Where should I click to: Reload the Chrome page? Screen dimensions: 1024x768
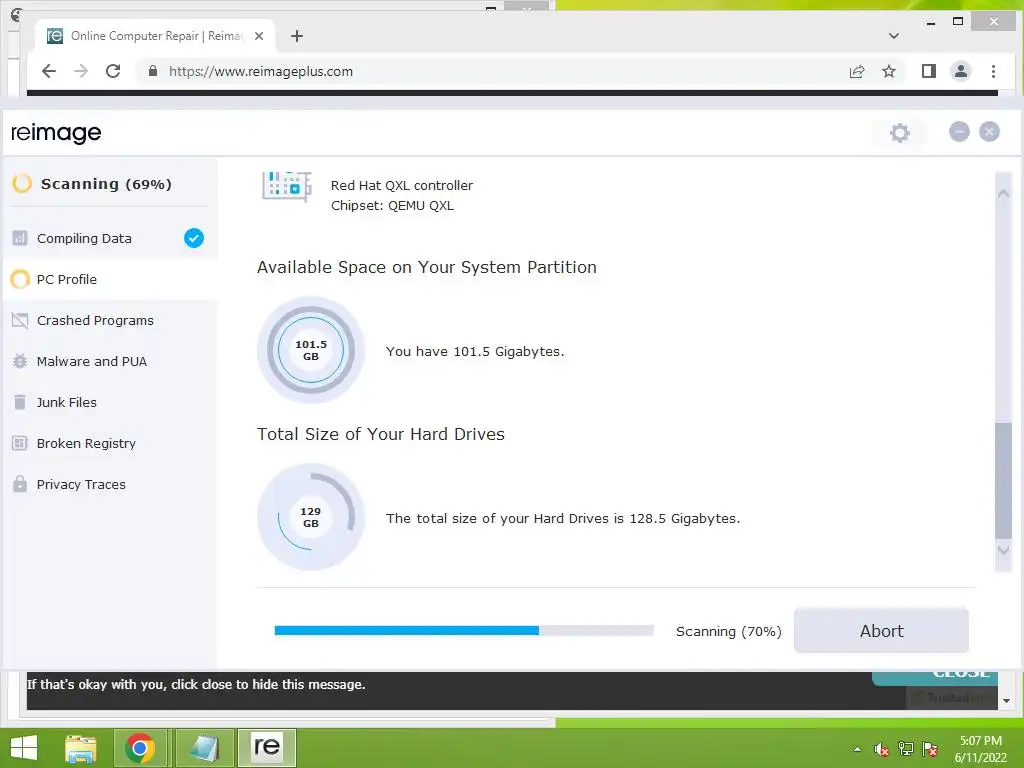point(113,71)
